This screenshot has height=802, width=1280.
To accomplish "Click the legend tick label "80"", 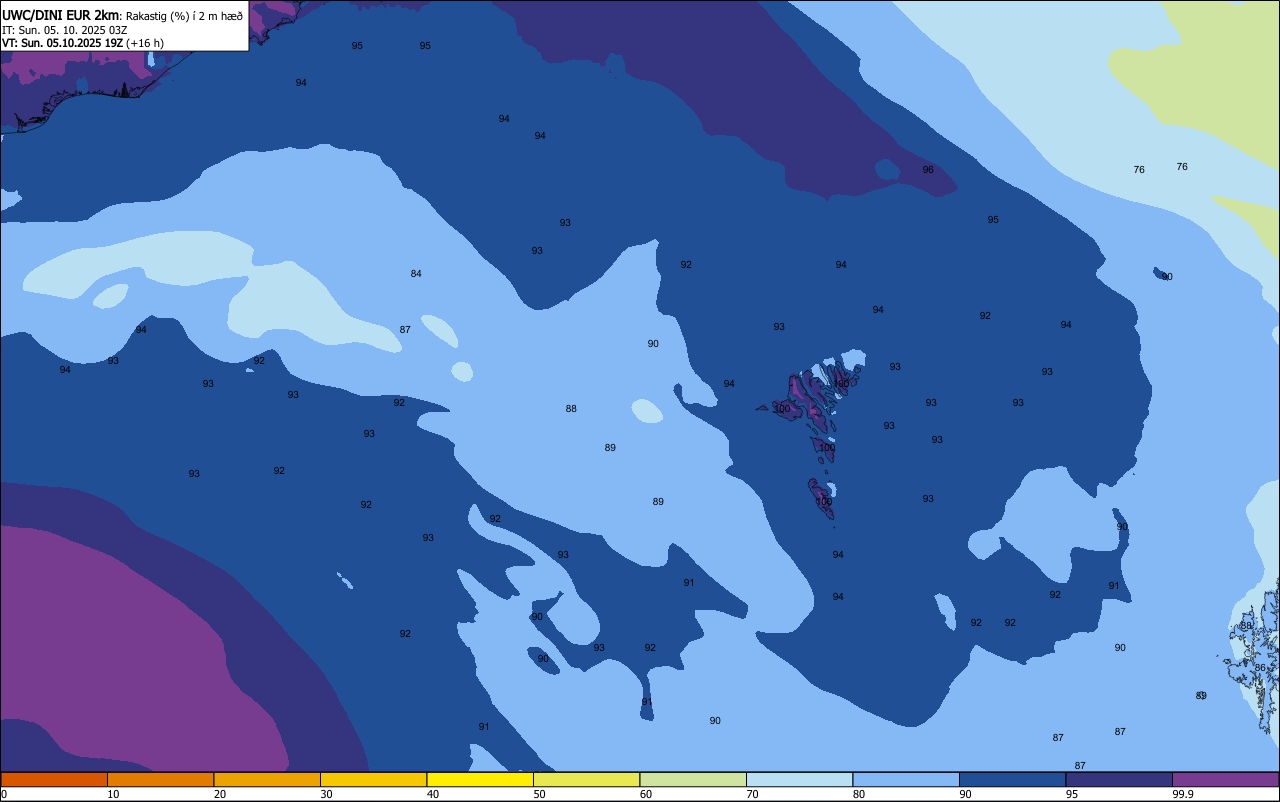I will pyautogui.click(x=859, y=794).
